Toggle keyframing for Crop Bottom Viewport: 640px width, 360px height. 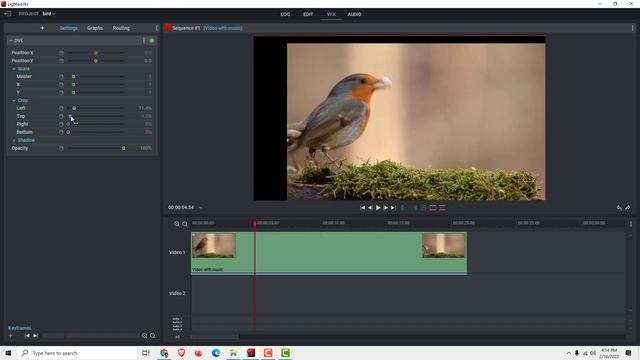coord(61,132)
